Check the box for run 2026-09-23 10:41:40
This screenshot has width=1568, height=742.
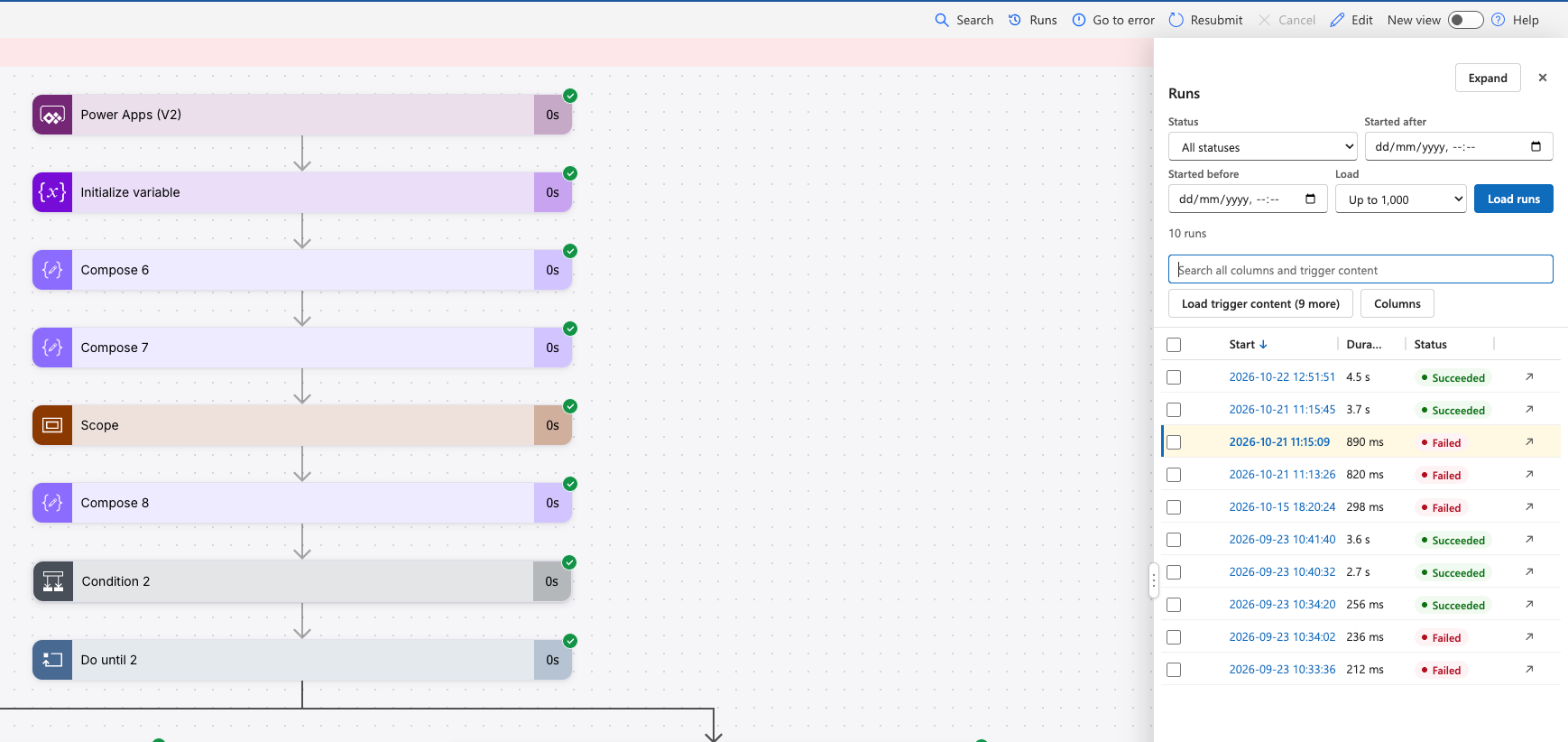coord(1174,539)
